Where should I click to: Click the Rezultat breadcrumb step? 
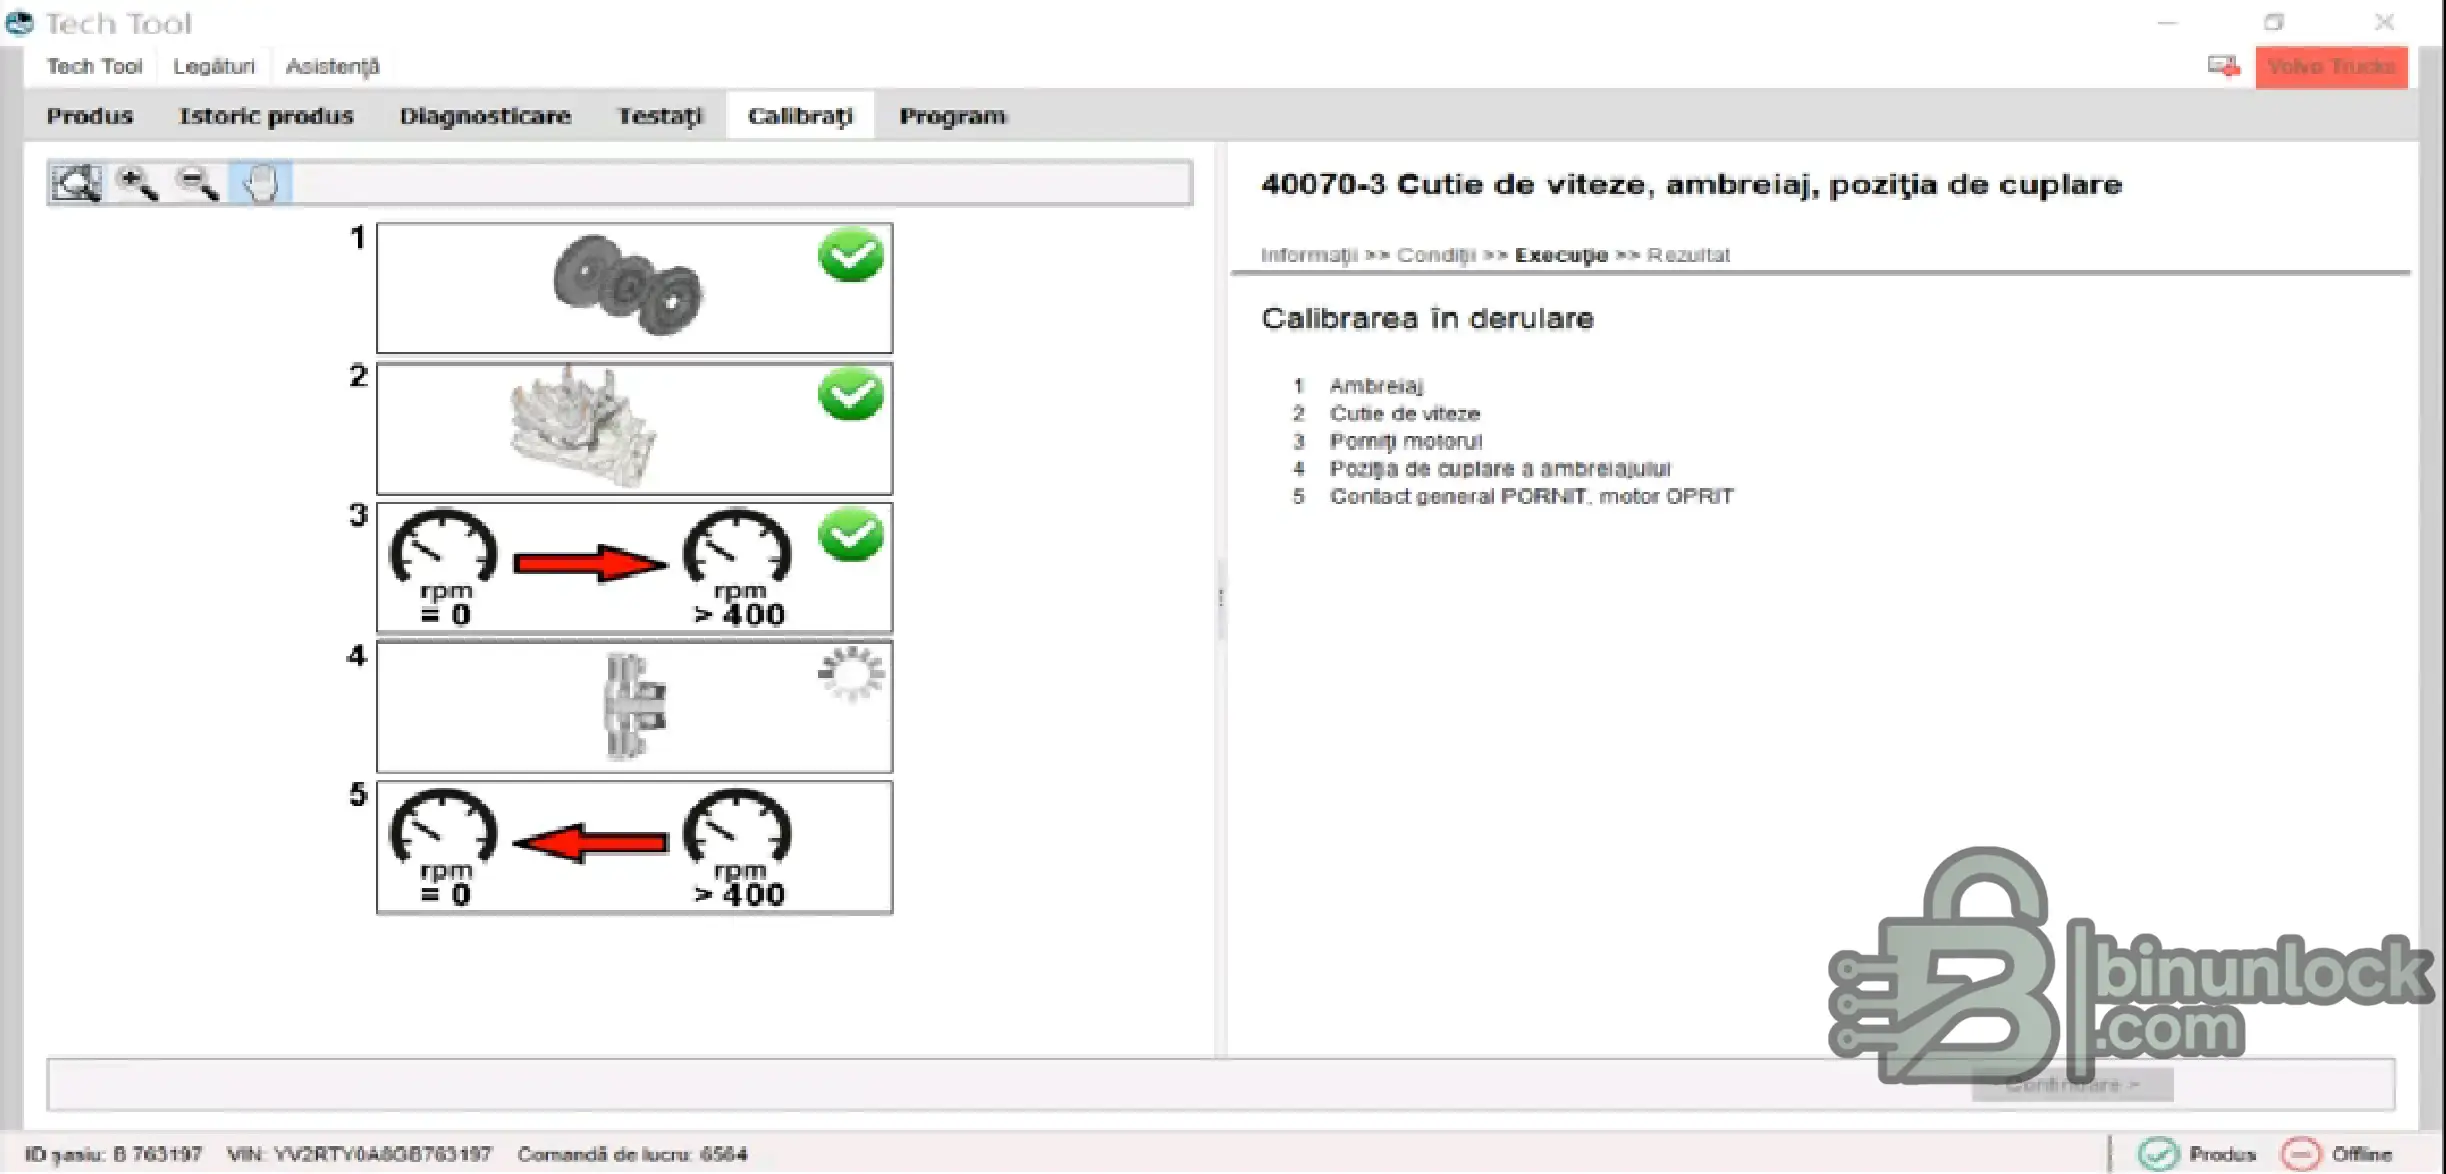coord(1688,255)
